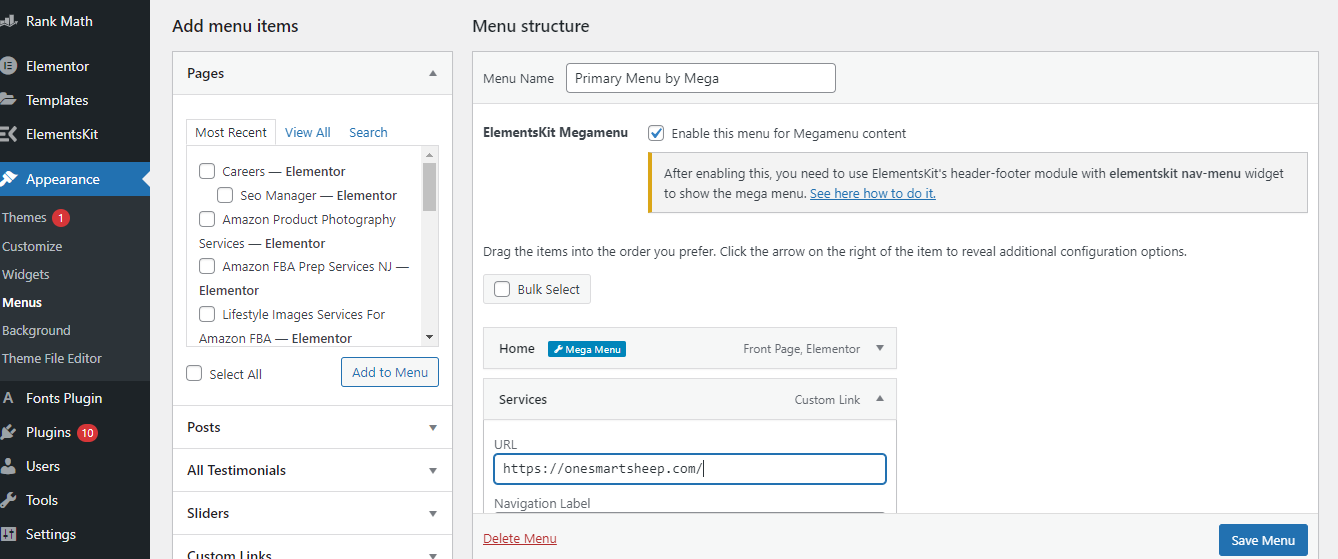Click the Save Menu button
Image resolution: width=1338 pixels, height=559 pixels.
1263,540
